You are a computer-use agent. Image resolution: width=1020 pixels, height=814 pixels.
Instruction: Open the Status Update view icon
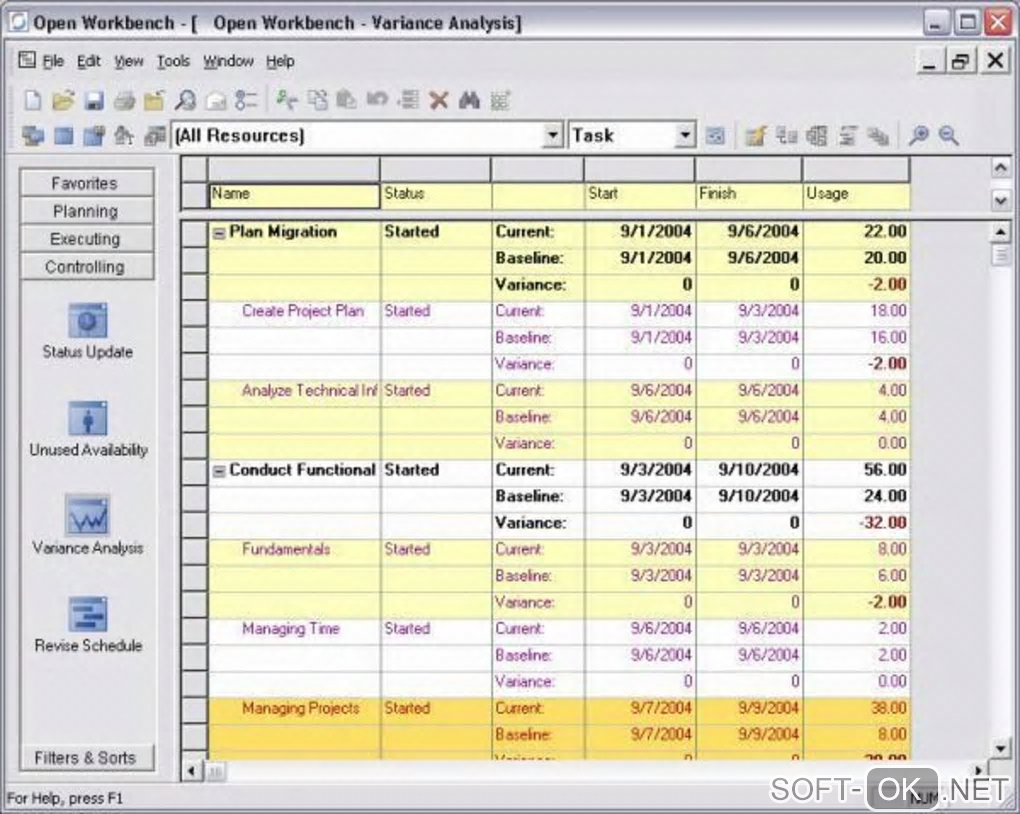87,319
